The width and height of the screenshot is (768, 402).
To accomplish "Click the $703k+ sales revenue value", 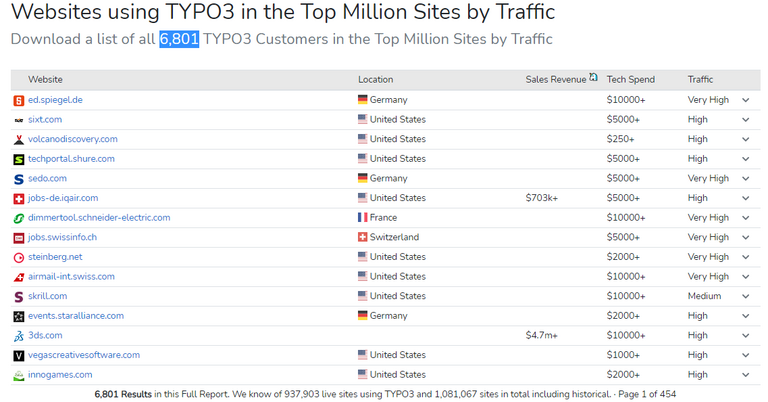I will point(541,198).
